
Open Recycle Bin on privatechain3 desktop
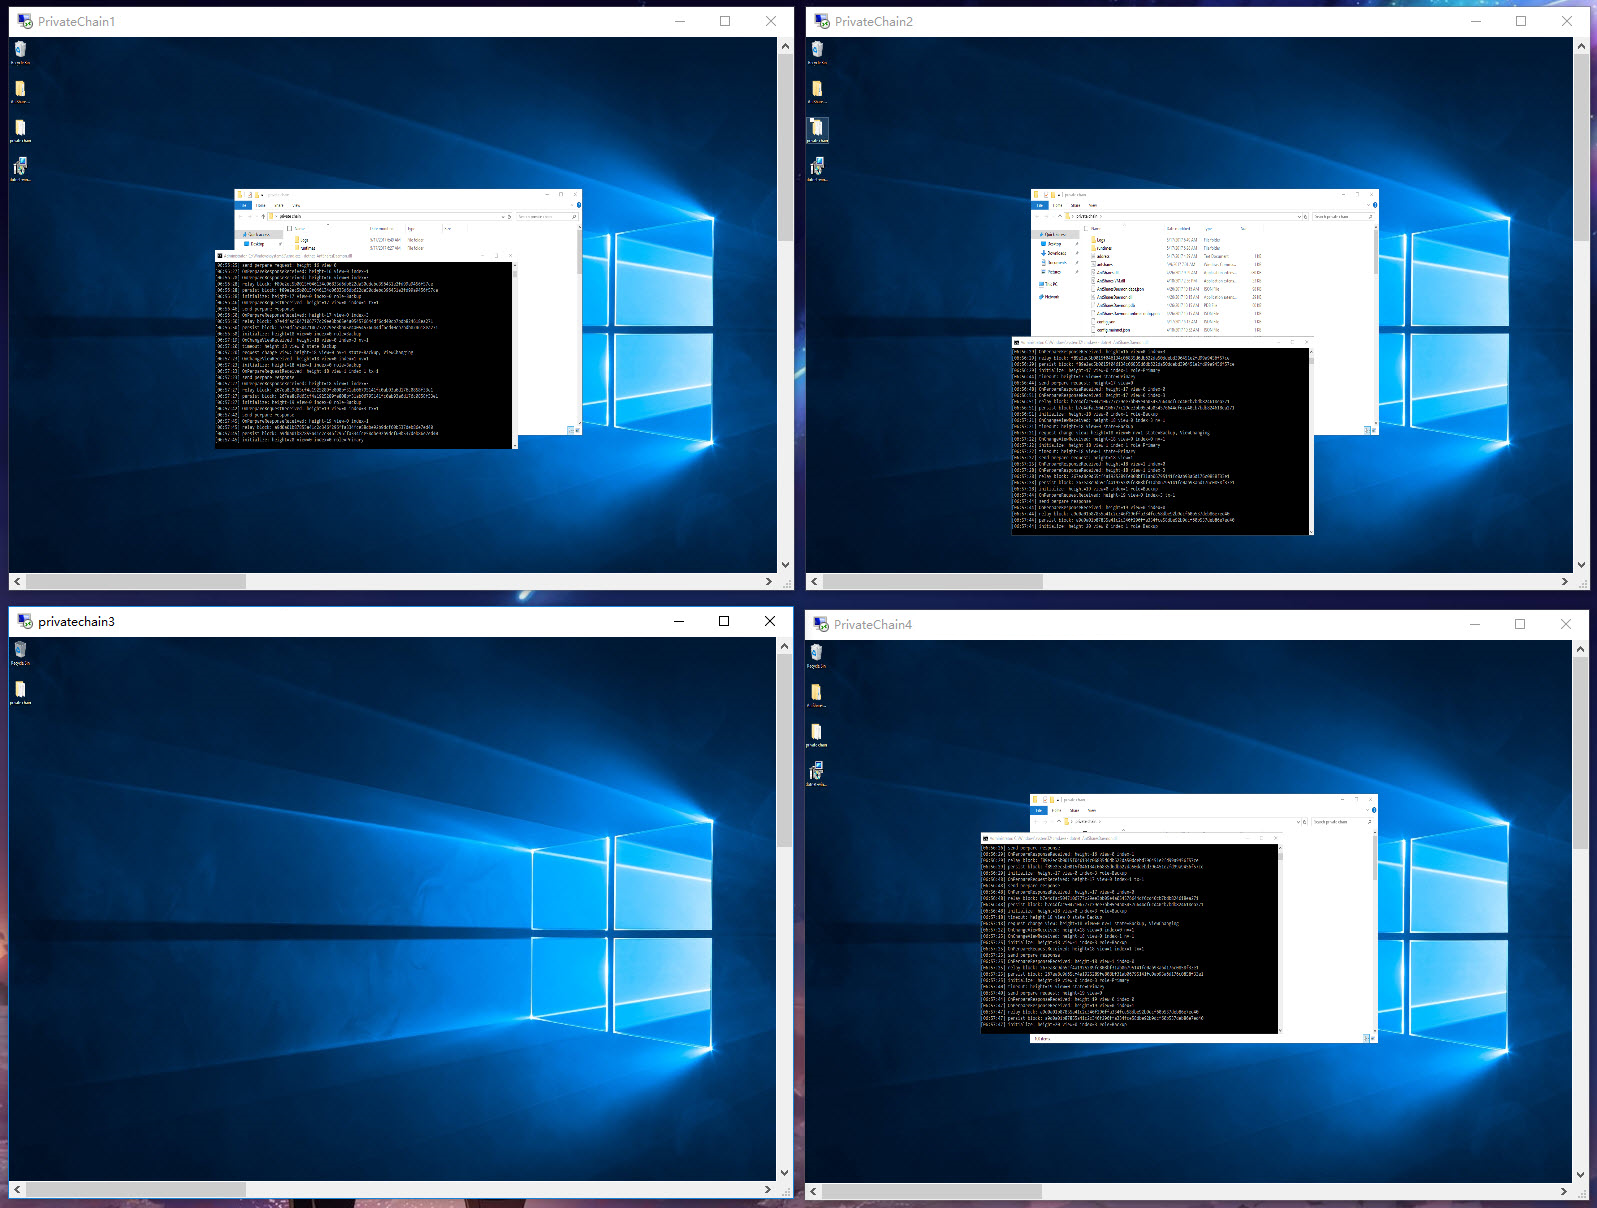20,653
